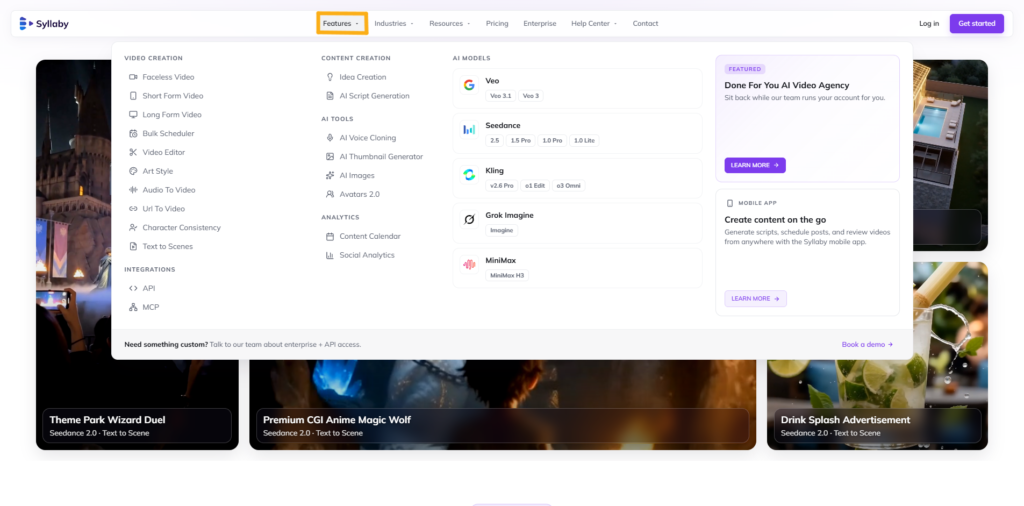The height and width of the screenshot is (506, 1024).
Task: Select the Seedance 2.5 model tag
Action: click(x=494, y=141)
